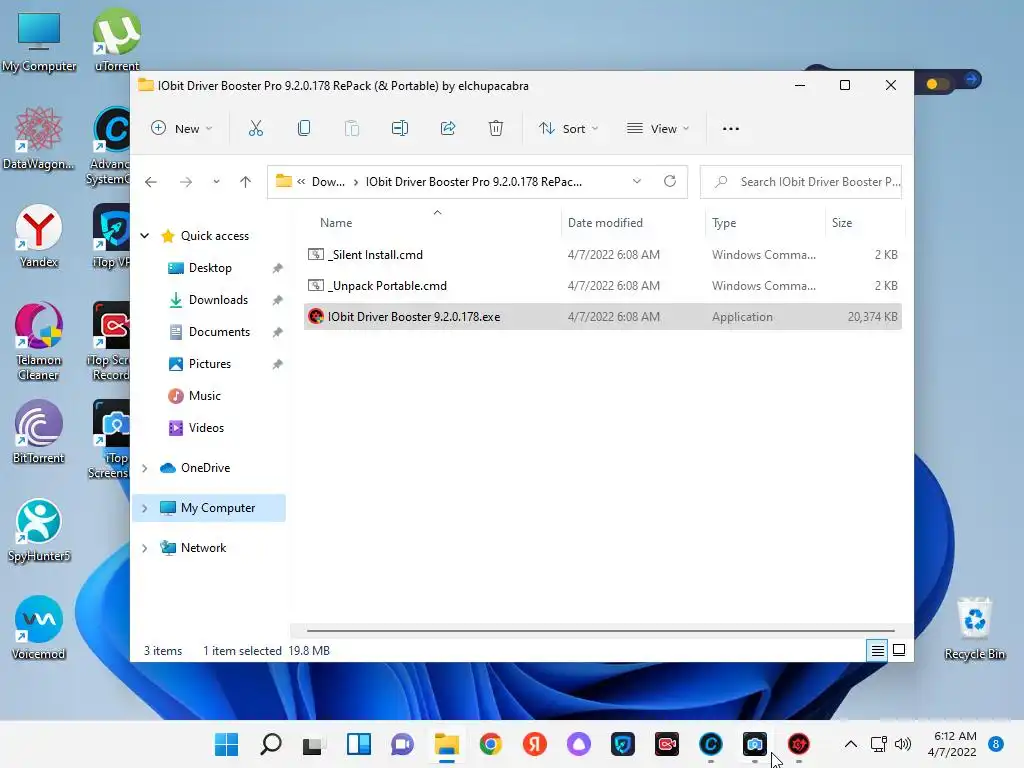This screenshot has height=768, width=1024.
Task: Click the Rename icon in toolbar
Action: click(400, 129)
